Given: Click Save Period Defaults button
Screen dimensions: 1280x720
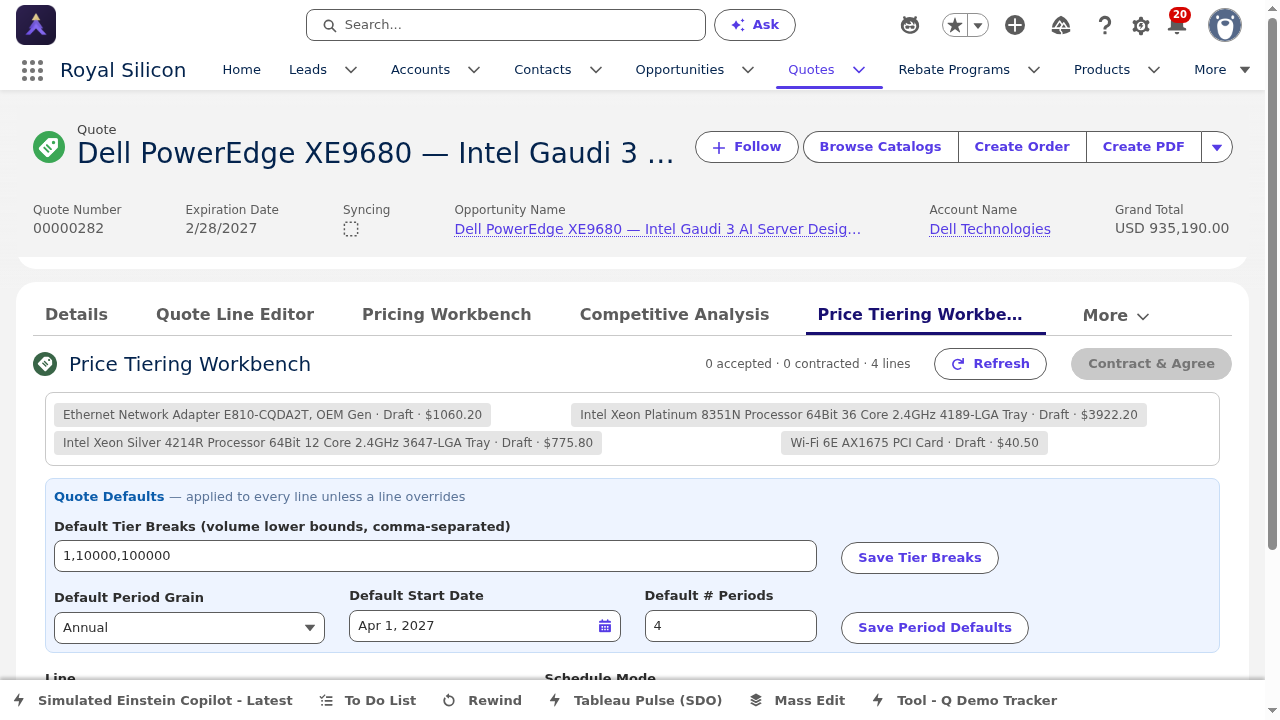Looking at the screenshot, I should click(x=935, y=628).
